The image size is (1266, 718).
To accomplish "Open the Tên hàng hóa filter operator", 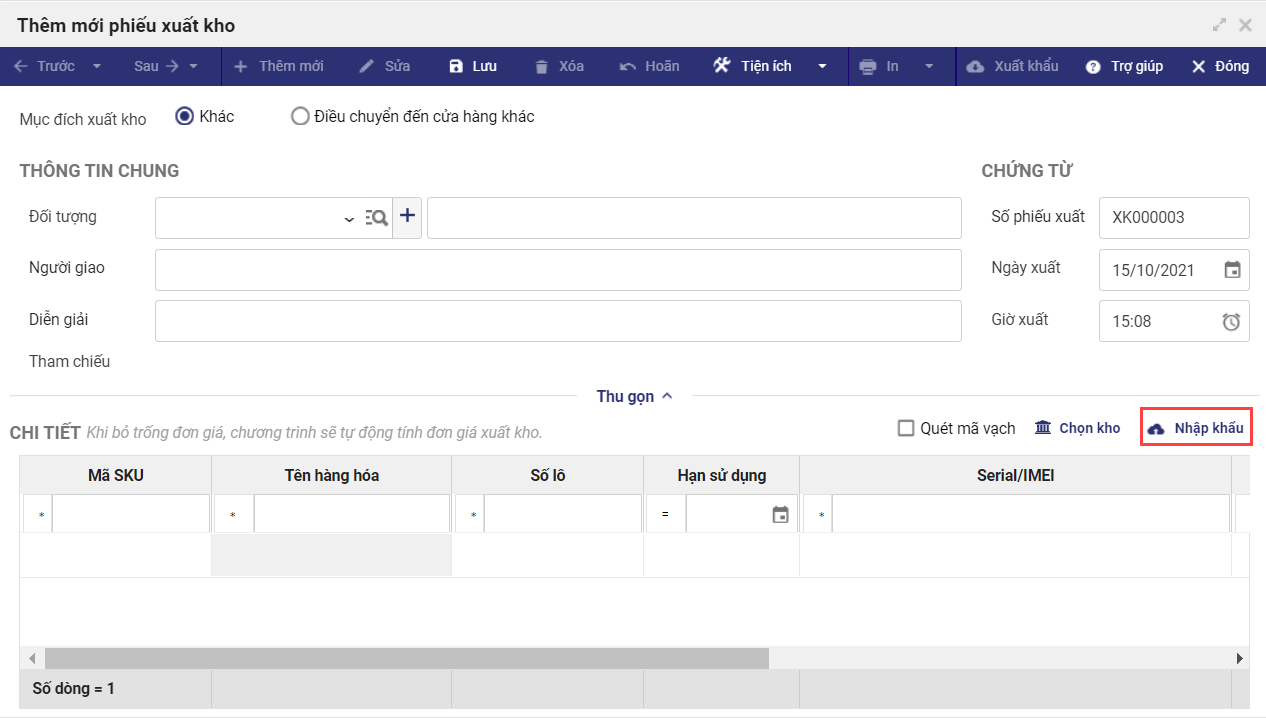I will tap(233, 515).
